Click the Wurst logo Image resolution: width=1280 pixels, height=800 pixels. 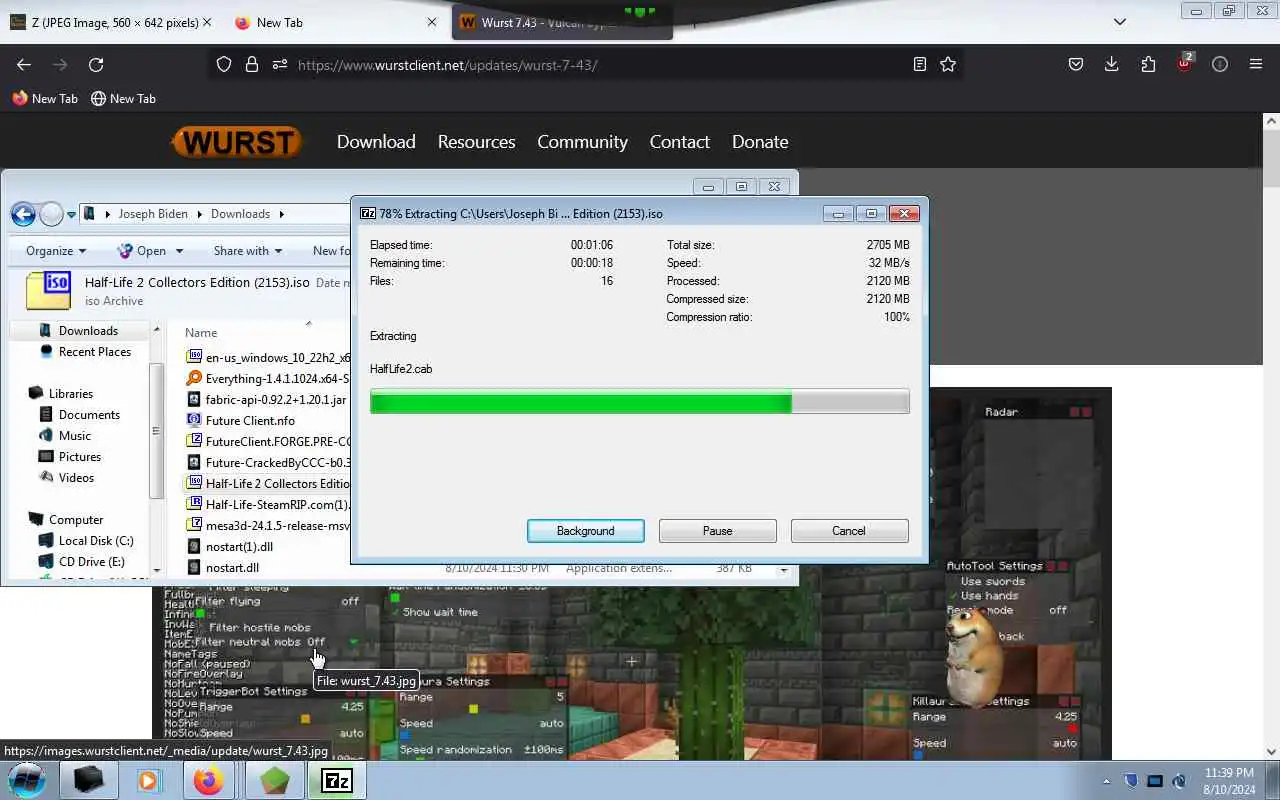(237, 142)
